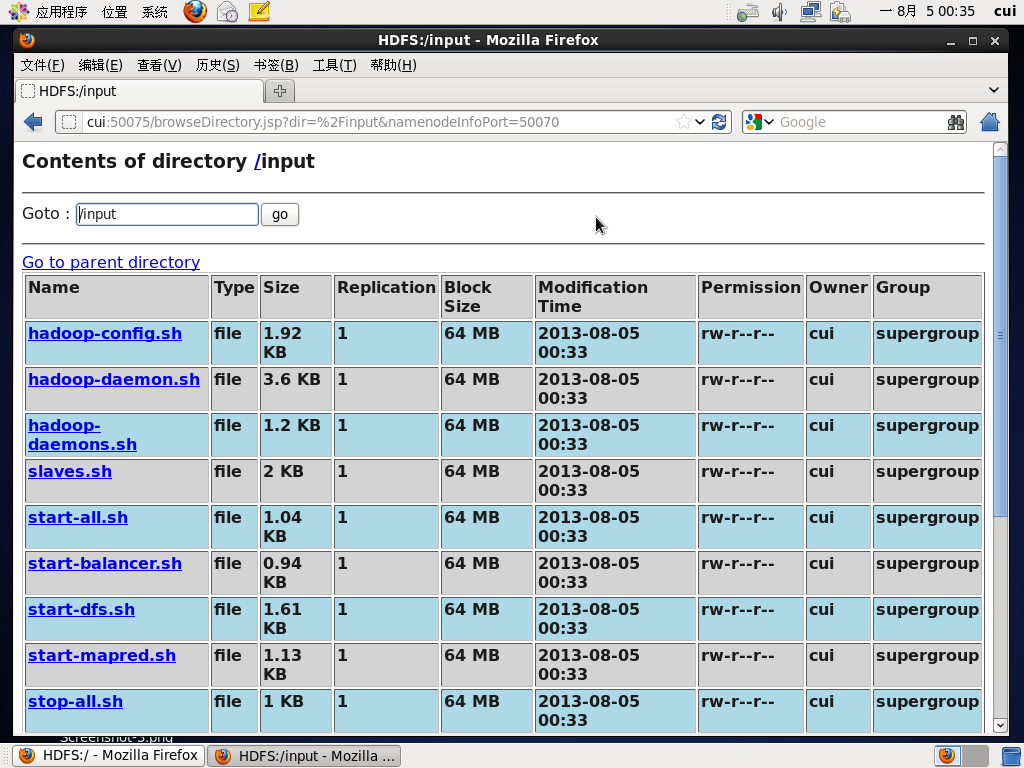Click the cui username in top panel
The image size is (1024, 768).
point(1005,12)
